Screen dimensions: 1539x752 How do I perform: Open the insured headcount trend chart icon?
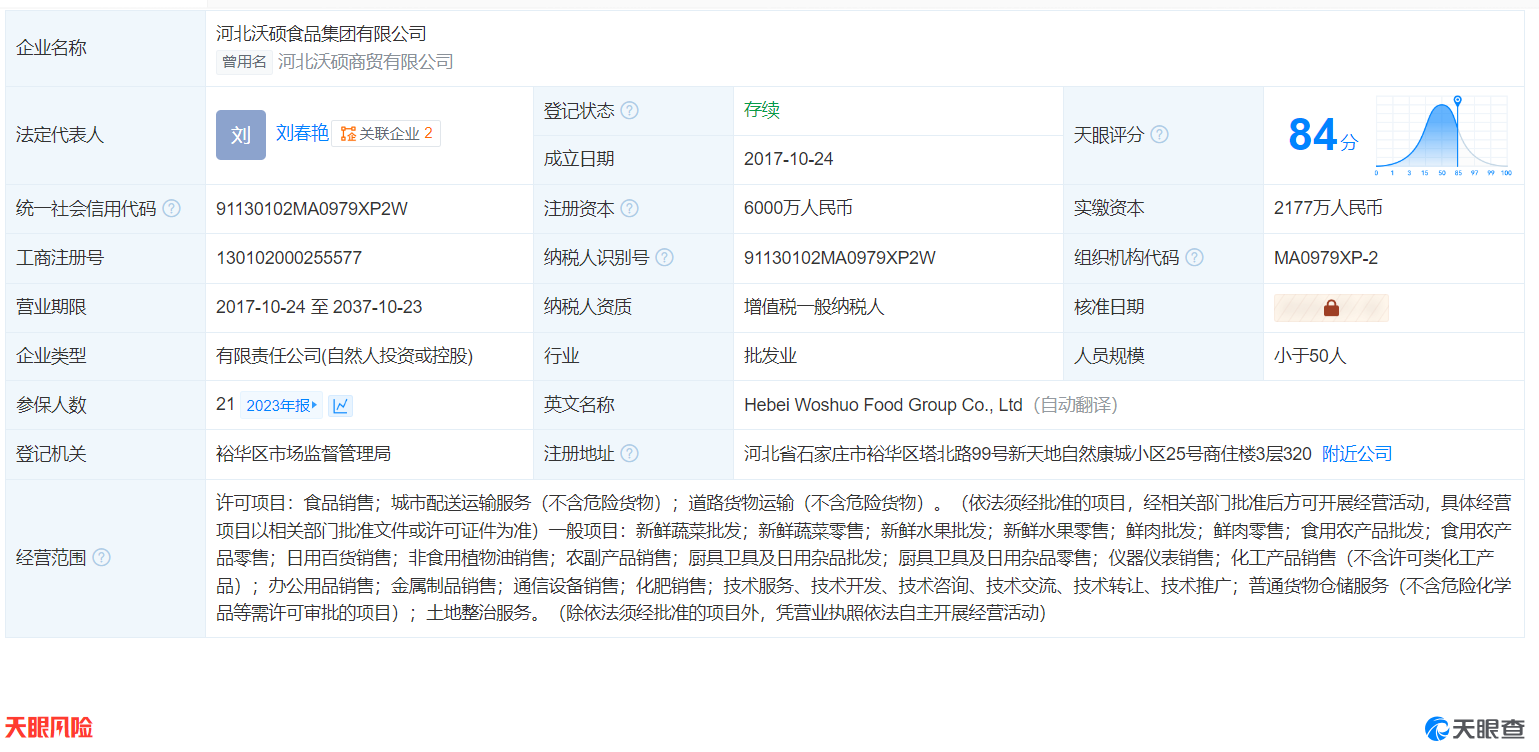[x=341, y=405]
